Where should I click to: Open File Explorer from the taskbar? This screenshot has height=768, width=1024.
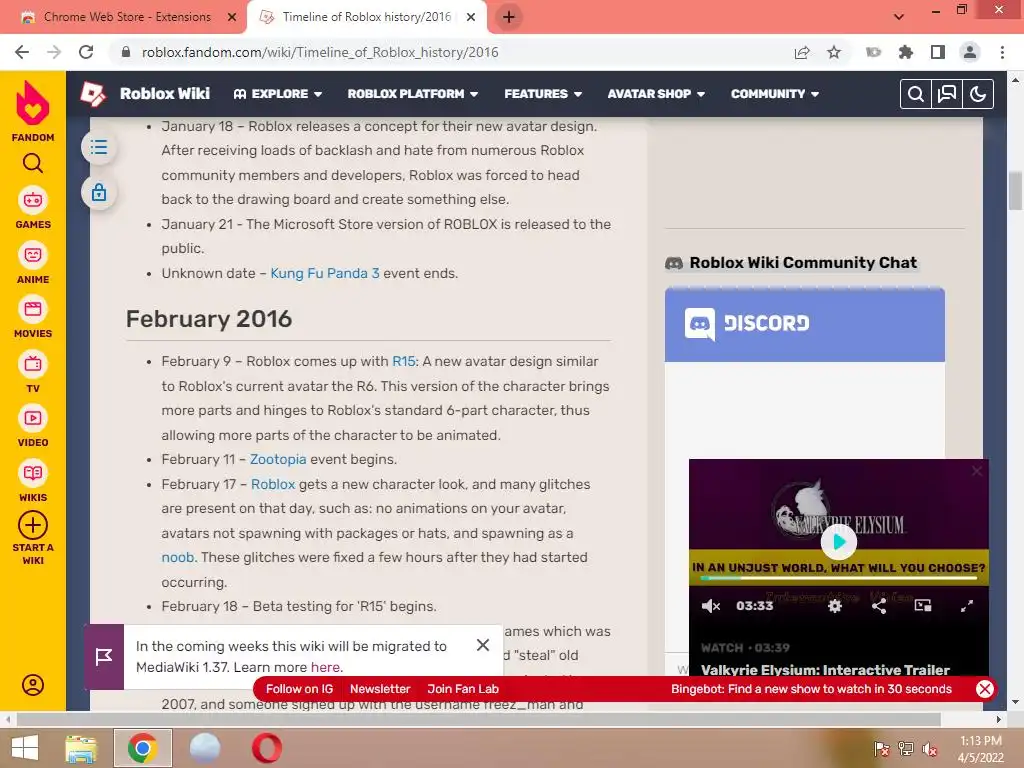81,748
